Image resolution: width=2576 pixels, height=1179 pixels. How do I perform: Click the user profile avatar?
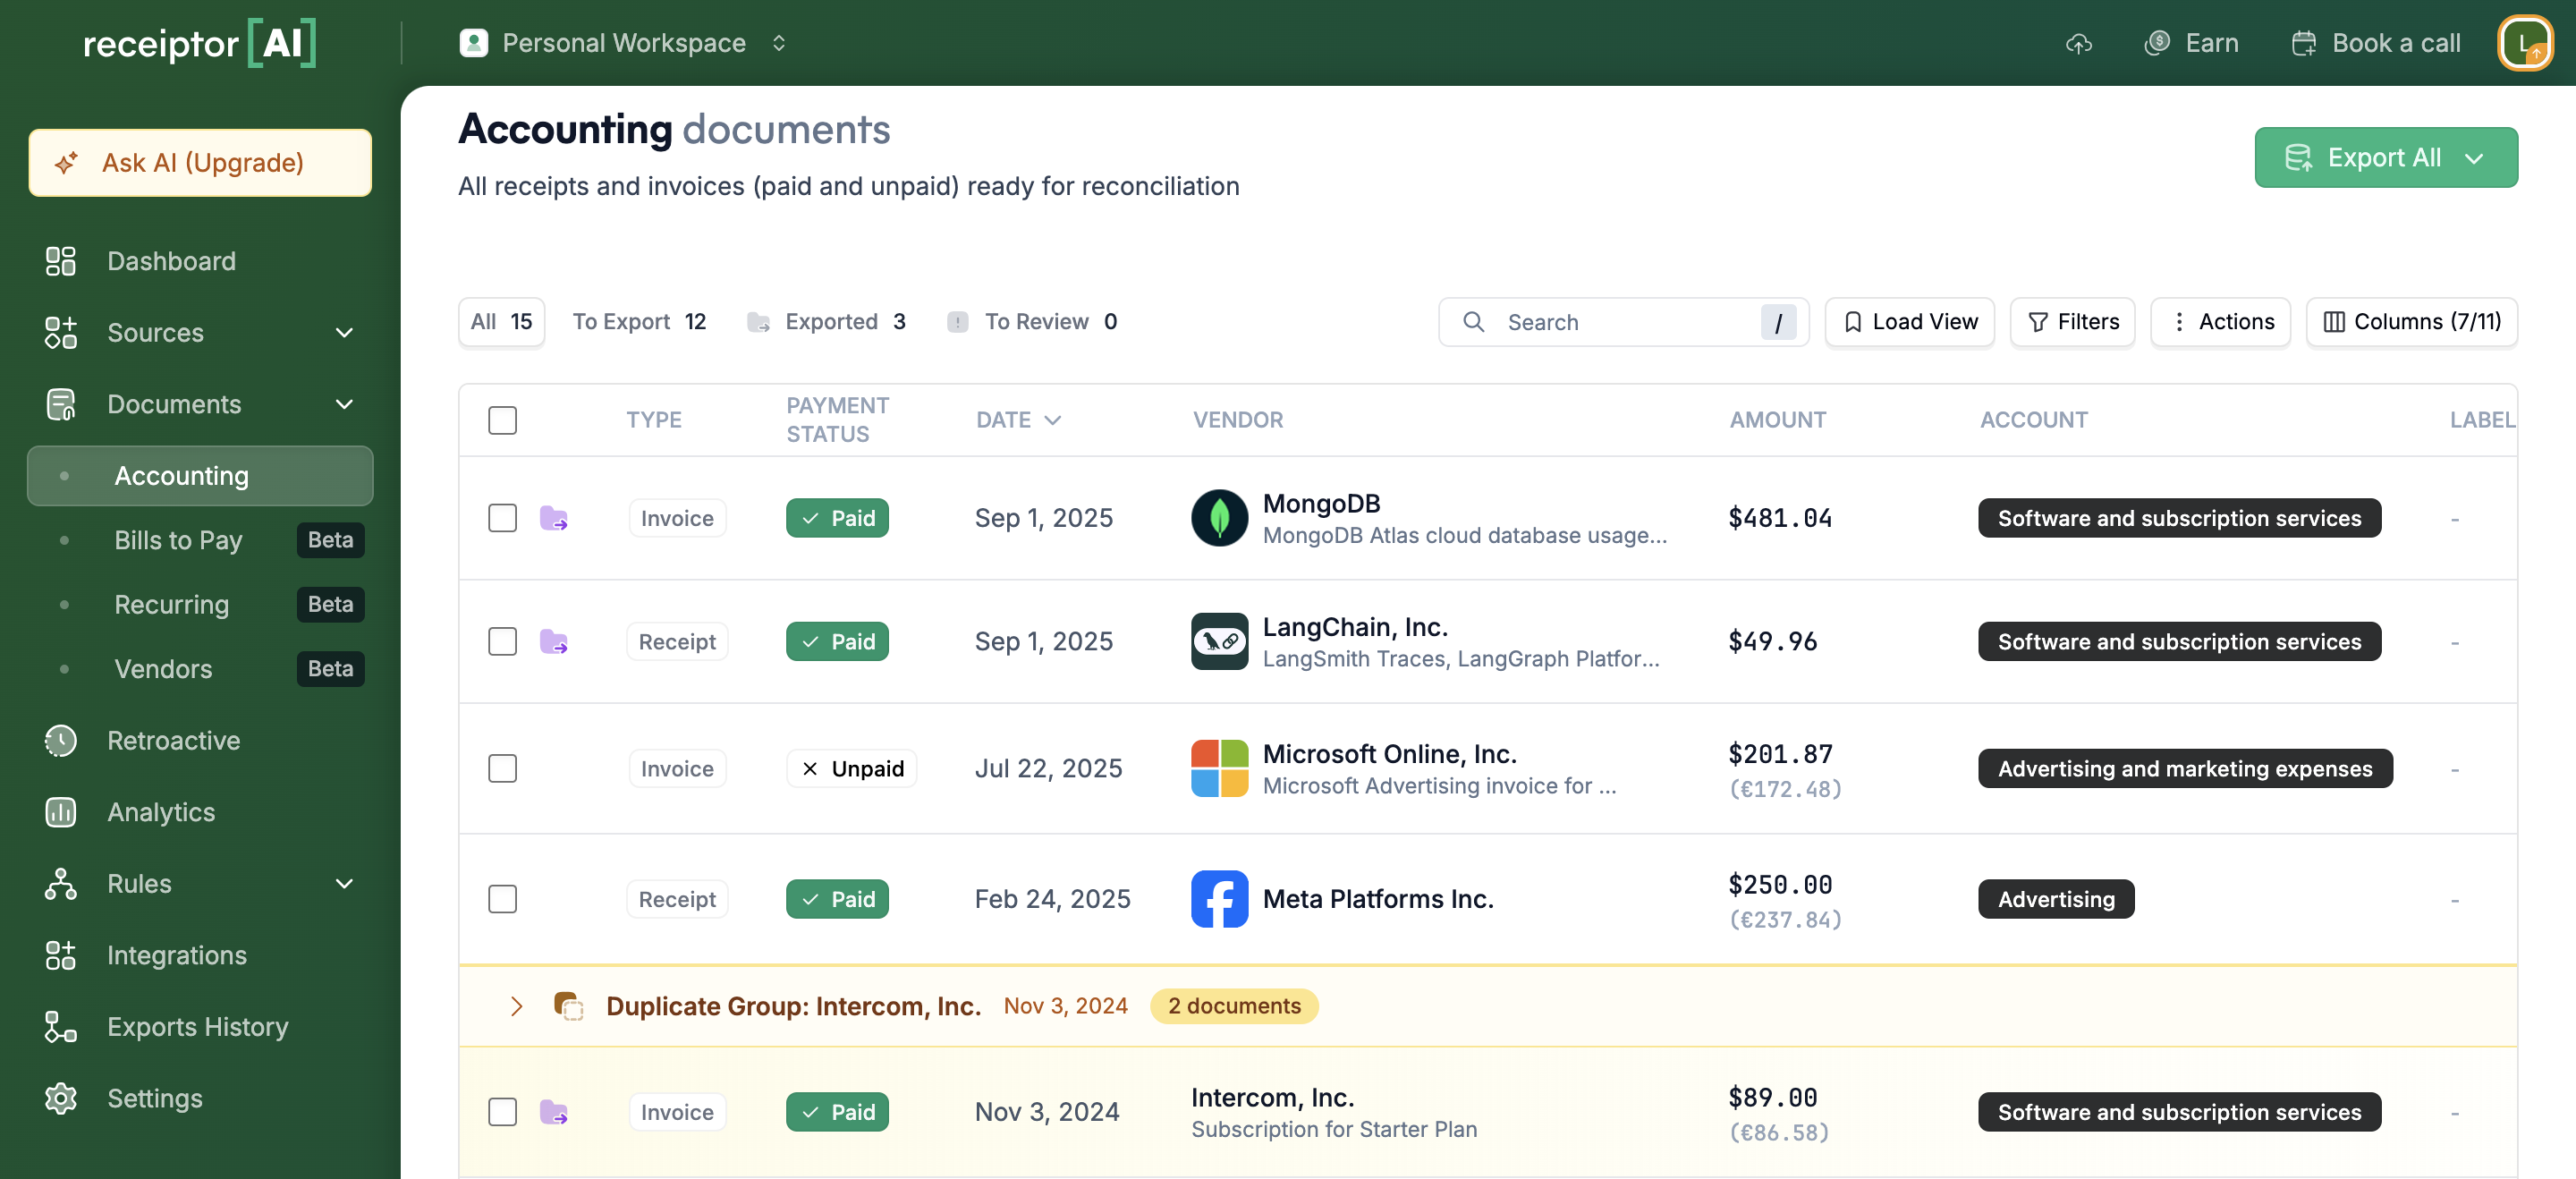pos(2524,43)
